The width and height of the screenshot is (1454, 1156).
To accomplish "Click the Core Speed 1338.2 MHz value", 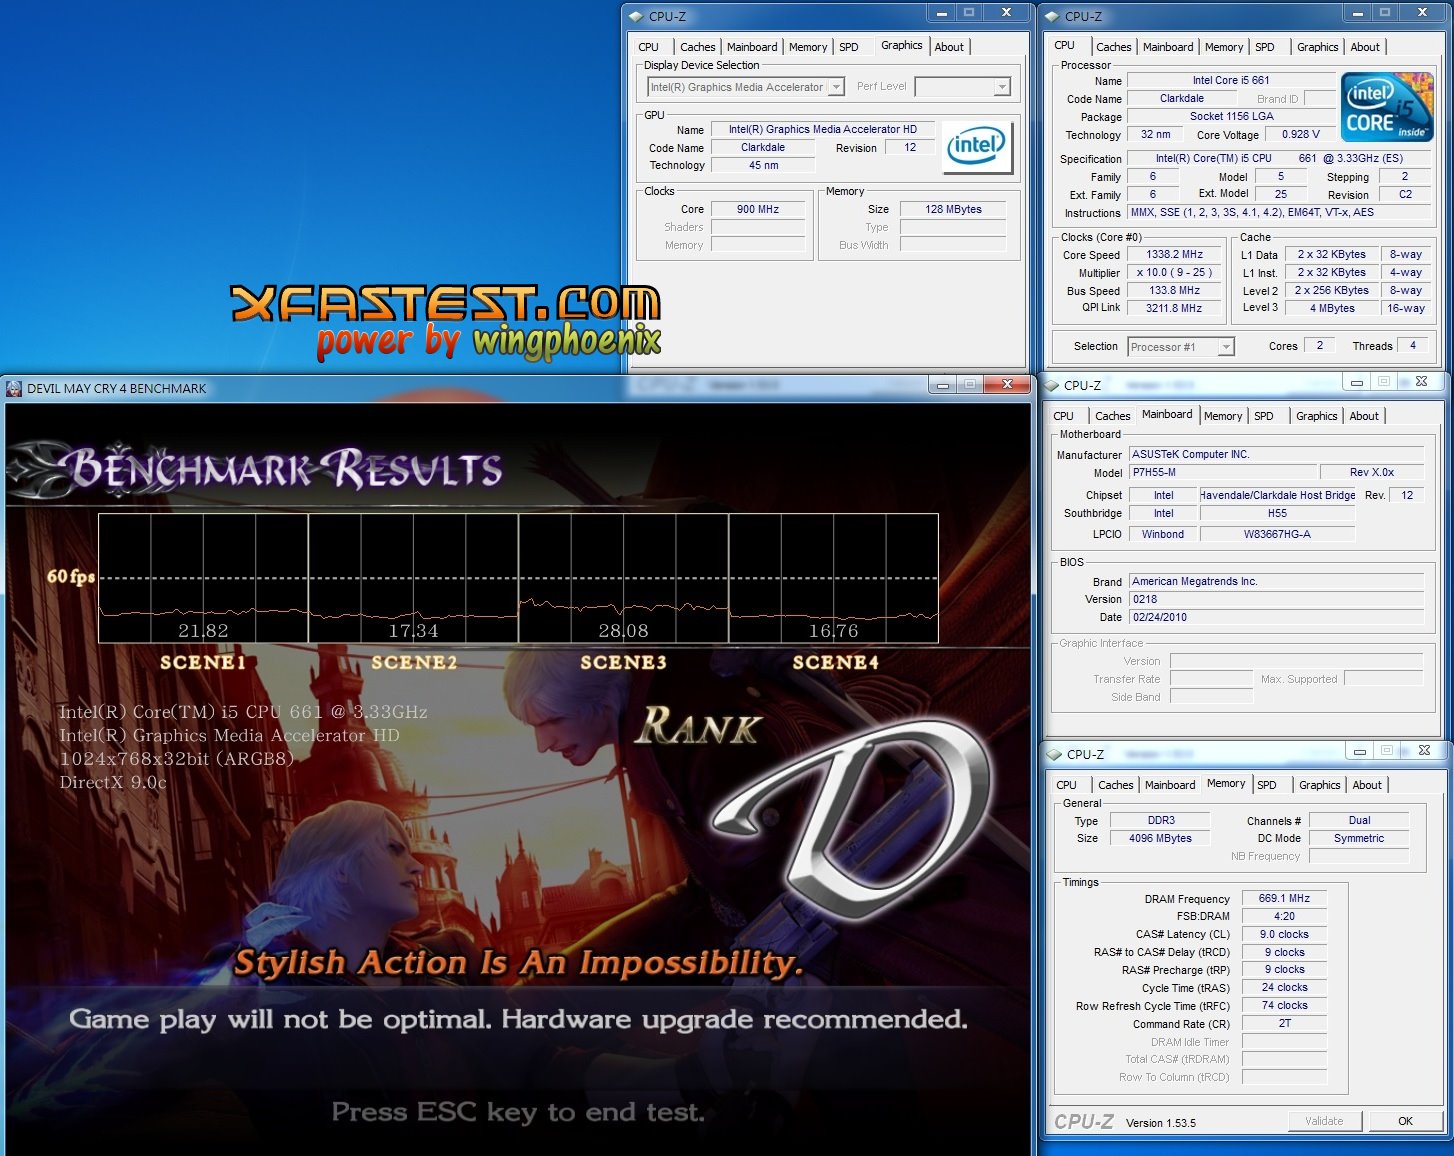I will coord(1175,254).
